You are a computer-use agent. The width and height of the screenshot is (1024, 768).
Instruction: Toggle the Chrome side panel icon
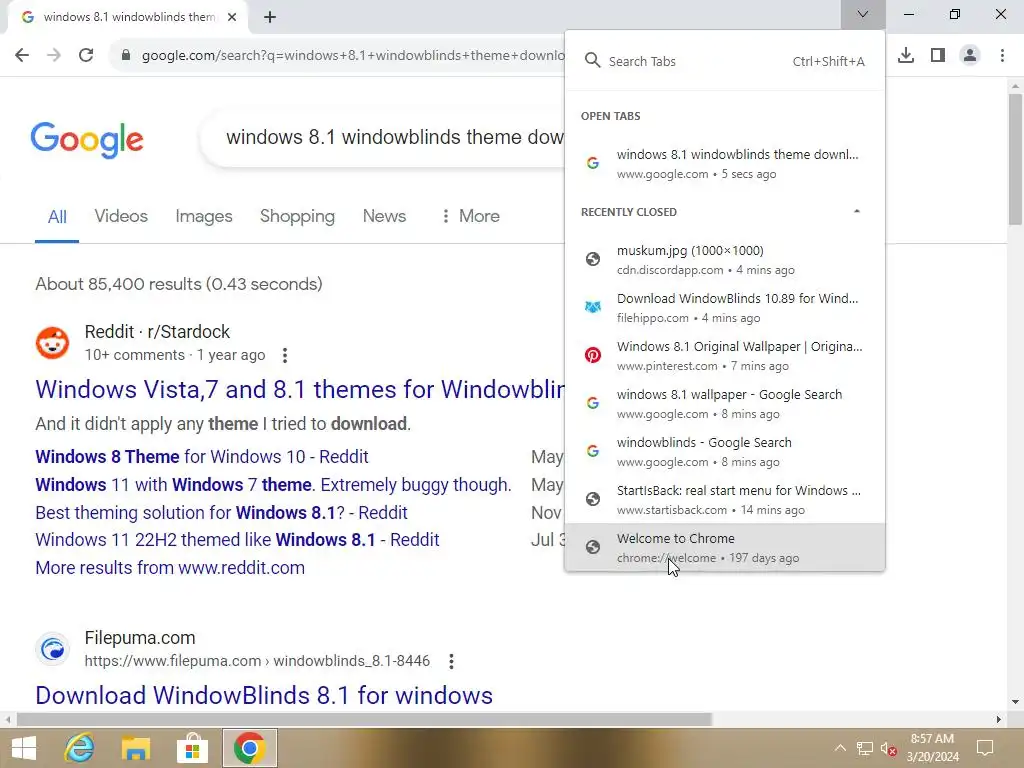coord(938,55)
